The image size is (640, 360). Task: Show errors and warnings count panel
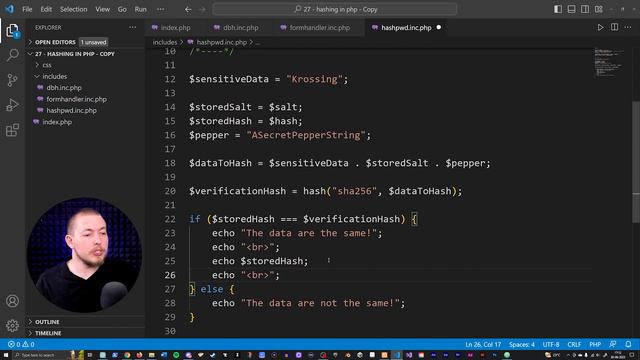pos(21,344)
